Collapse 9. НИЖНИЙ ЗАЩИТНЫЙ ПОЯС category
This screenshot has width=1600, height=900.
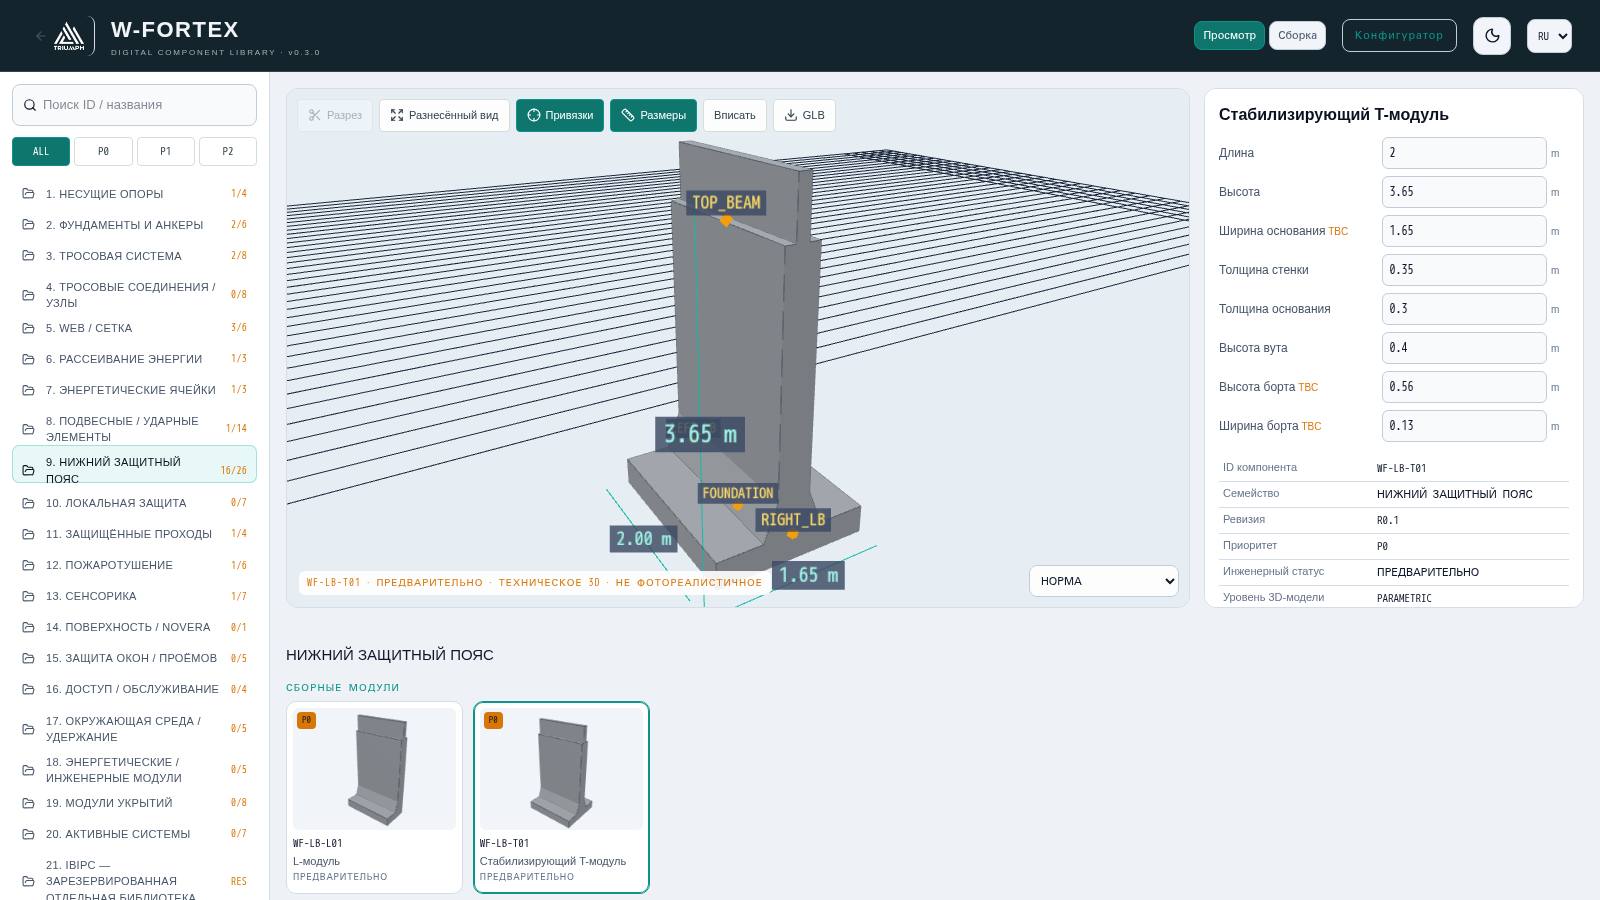click(x=134, y=464)
